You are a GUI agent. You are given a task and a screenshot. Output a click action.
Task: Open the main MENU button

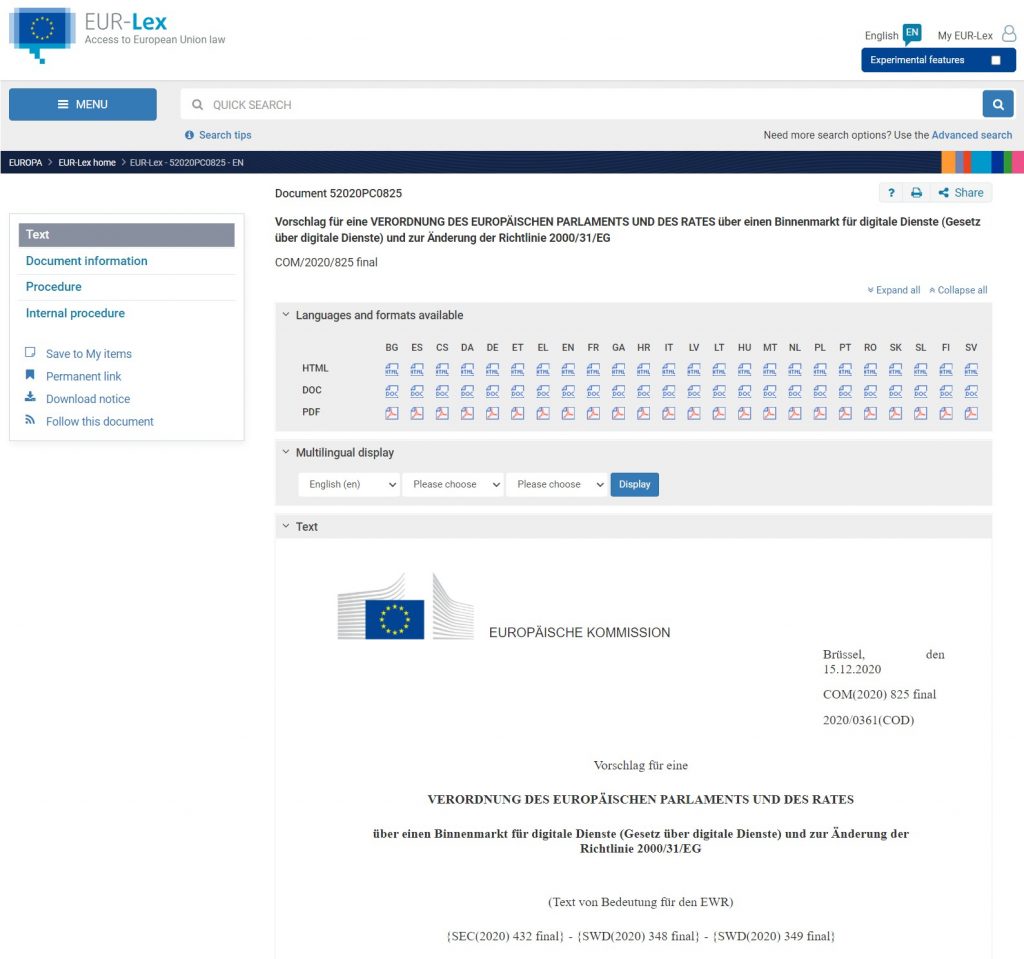tap(83, 104)
